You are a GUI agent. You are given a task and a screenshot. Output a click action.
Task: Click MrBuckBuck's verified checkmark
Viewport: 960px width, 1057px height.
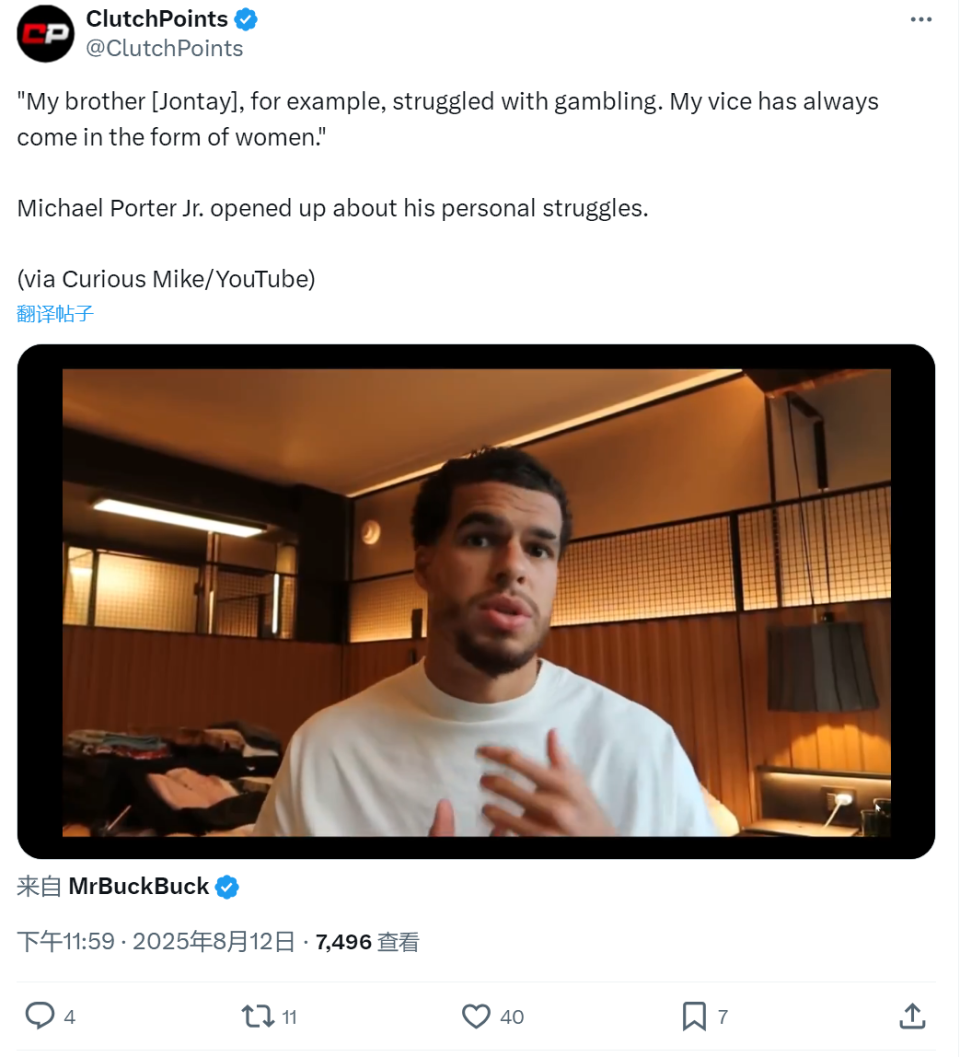click(x=229, y=886)
